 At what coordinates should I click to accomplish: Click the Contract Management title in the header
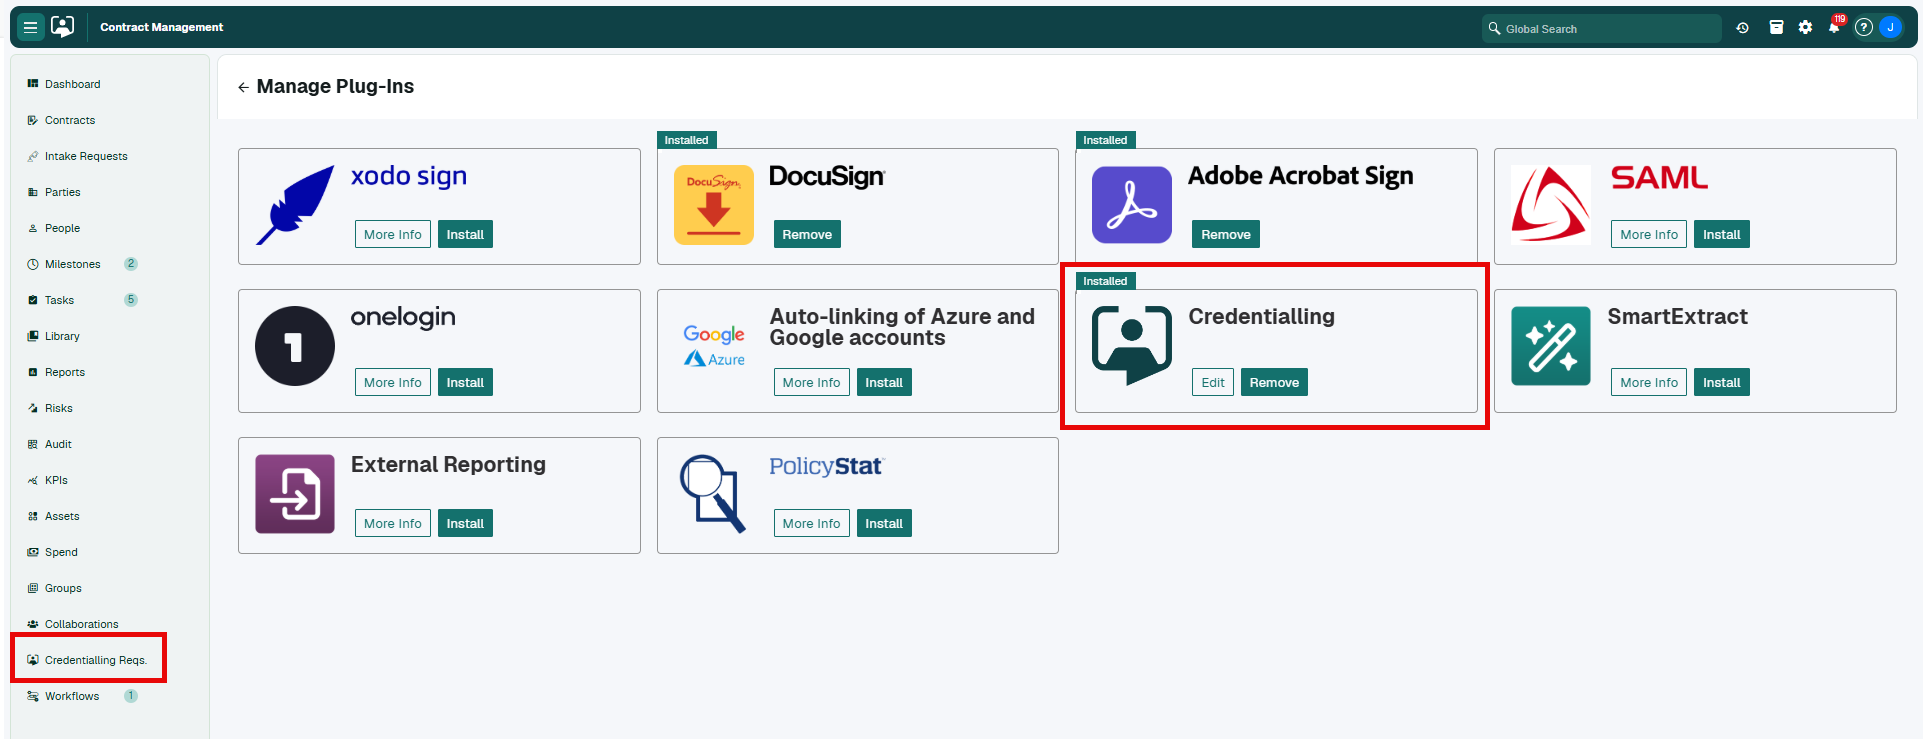(162, 27)
